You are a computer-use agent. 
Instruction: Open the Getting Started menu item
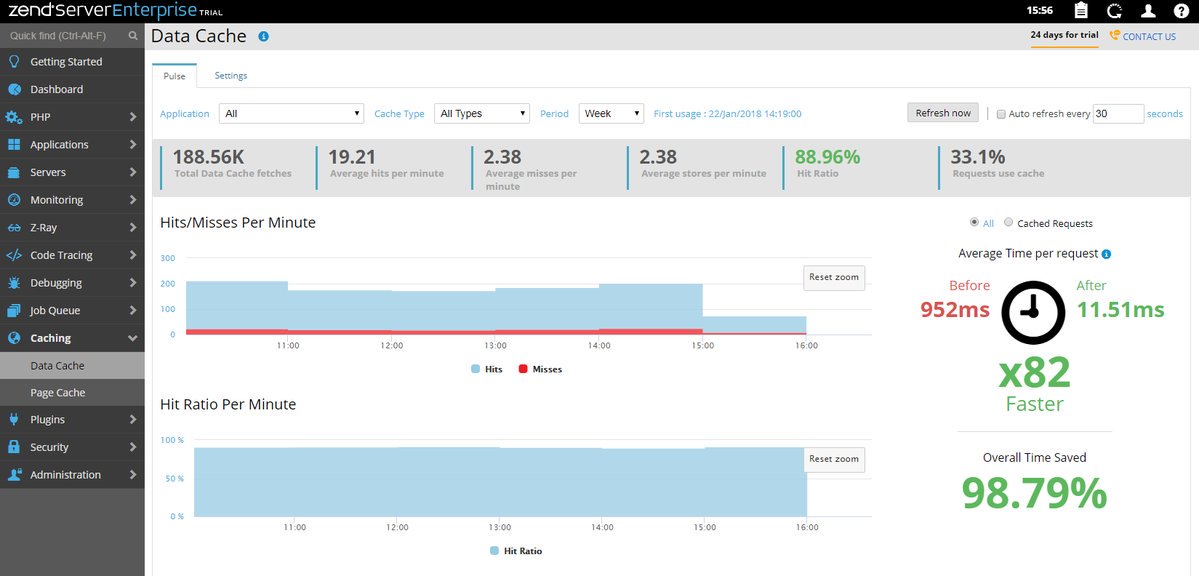point(72,62)
